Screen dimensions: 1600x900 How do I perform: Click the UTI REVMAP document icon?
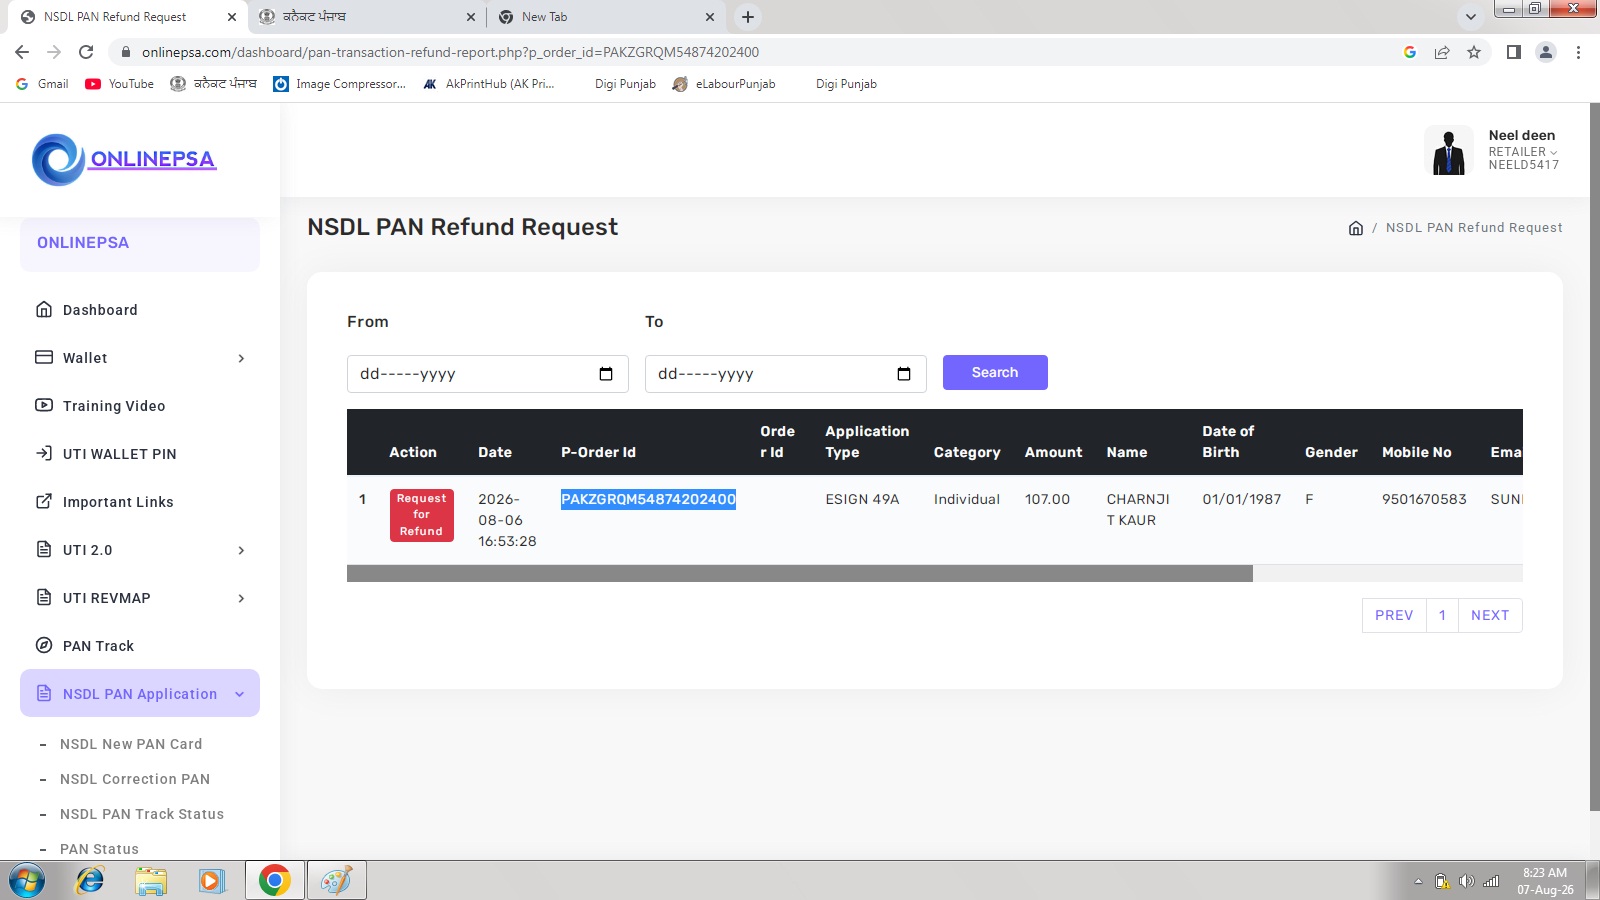44,597
